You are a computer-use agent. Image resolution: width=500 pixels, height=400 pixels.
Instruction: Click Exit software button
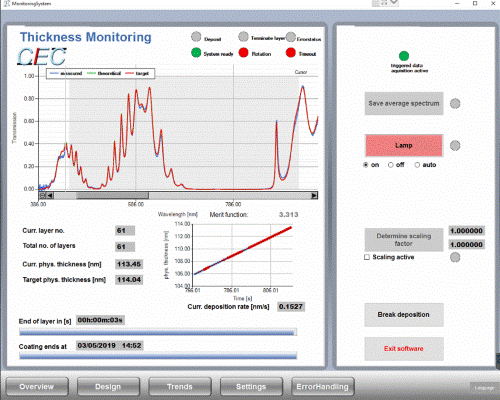coord(404,349)
